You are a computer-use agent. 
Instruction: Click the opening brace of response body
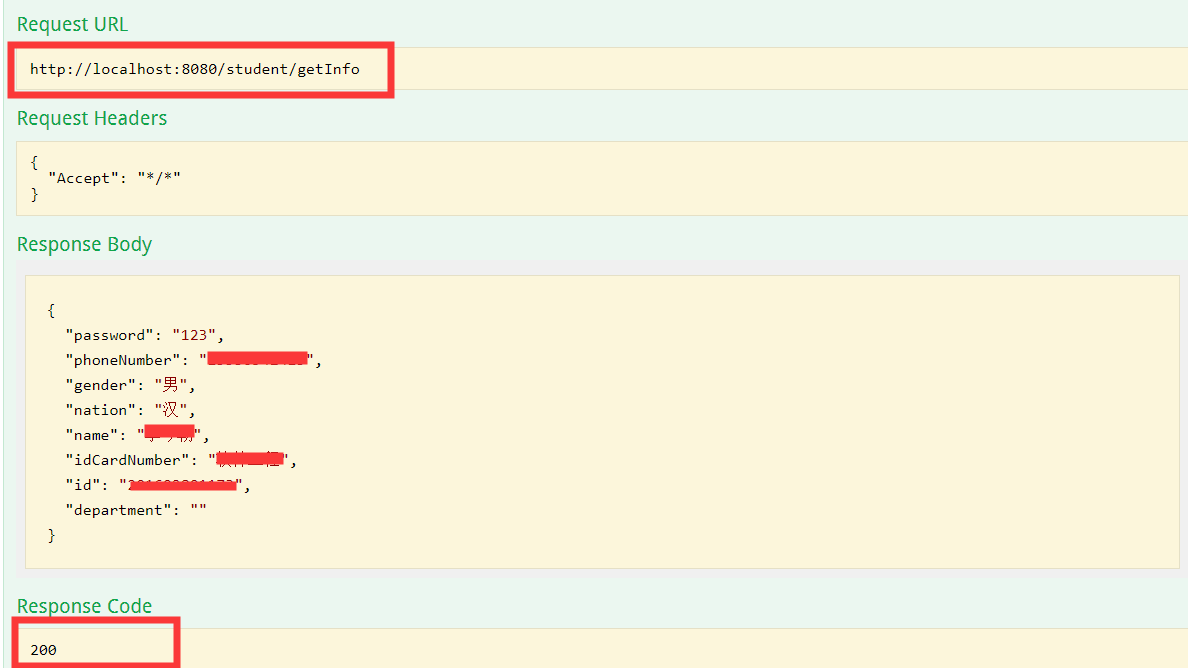[x=52, y=310]
